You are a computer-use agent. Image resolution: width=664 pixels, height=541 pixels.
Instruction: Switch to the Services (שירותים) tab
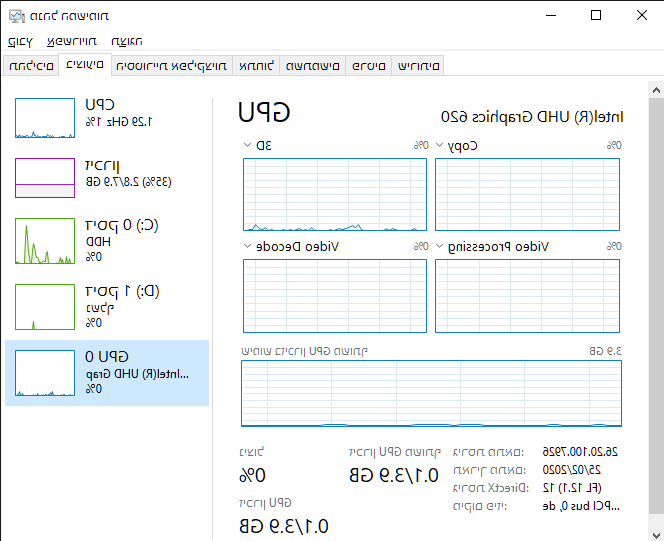pos(418,66)
